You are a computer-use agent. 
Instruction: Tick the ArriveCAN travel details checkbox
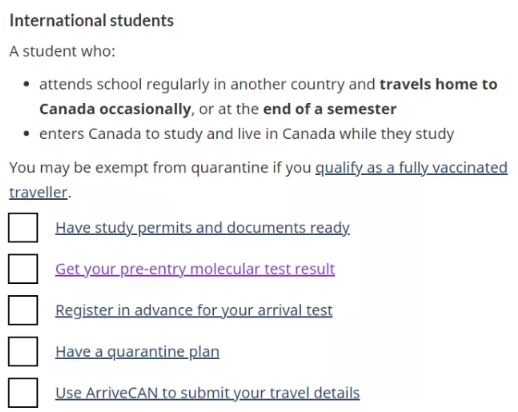(23, 393)
